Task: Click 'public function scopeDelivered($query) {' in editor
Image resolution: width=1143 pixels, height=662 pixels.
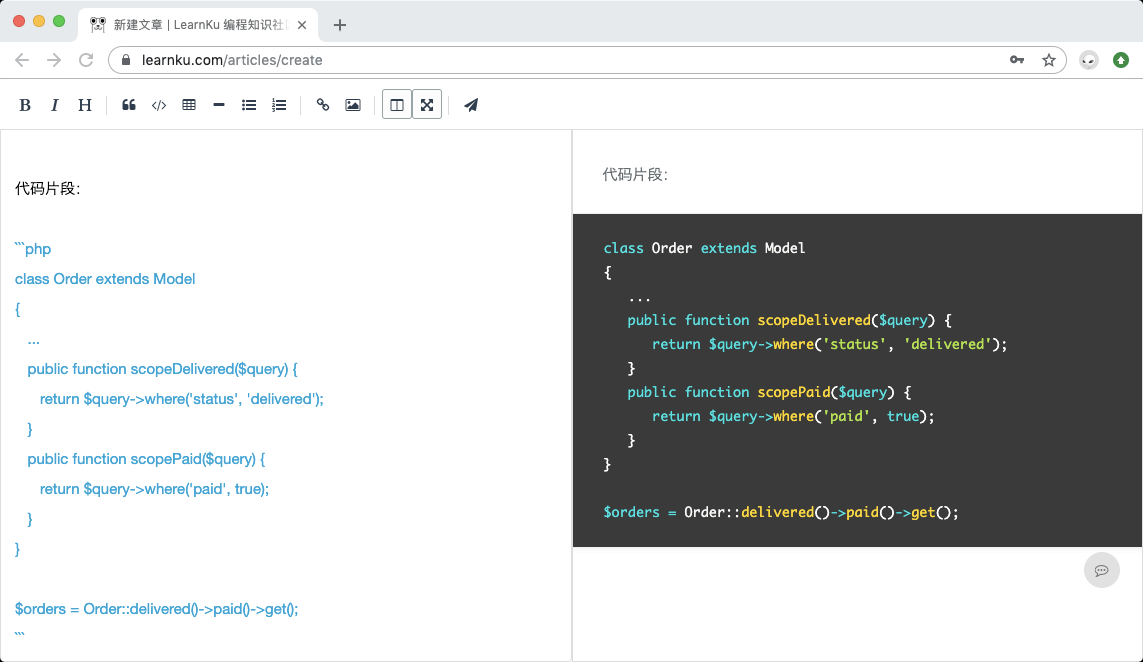Action: pyautogui.click(x=163, y=369)
